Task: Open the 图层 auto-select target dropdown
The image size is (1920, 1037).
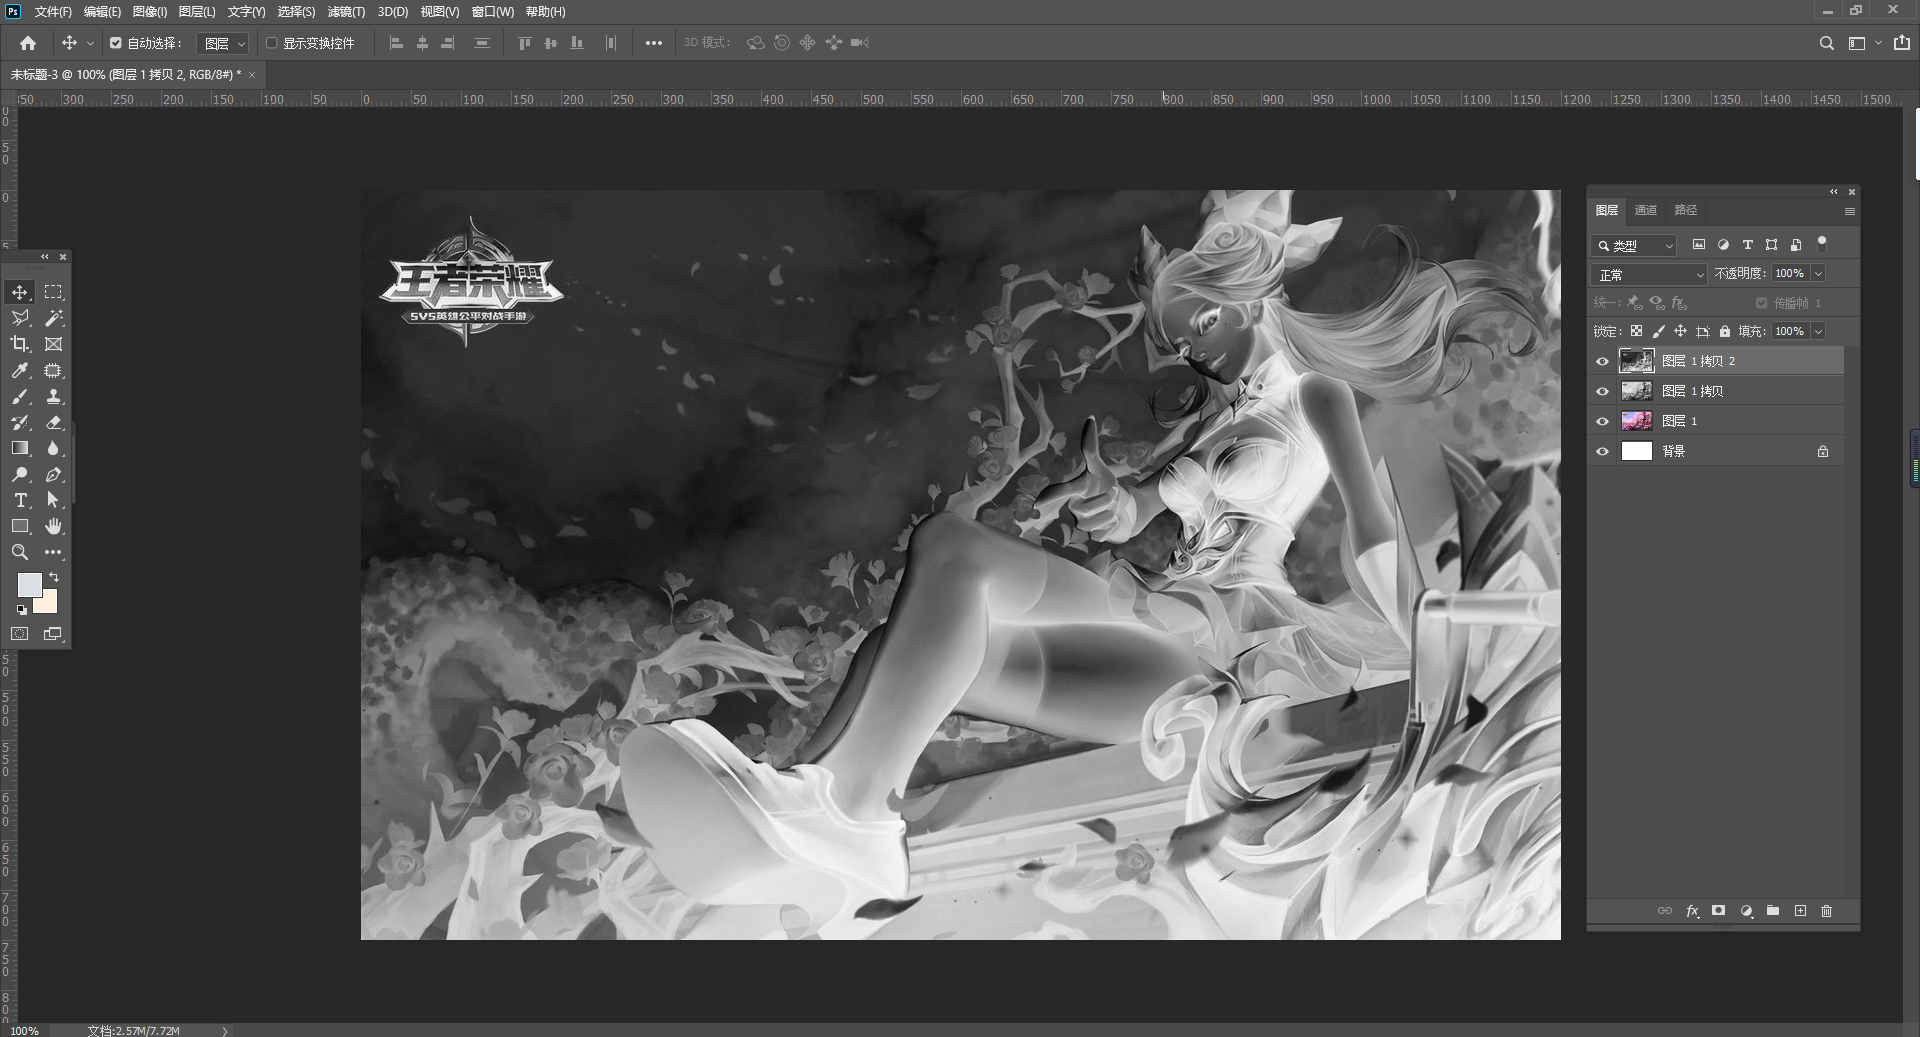Action: [x=222, y=43]
